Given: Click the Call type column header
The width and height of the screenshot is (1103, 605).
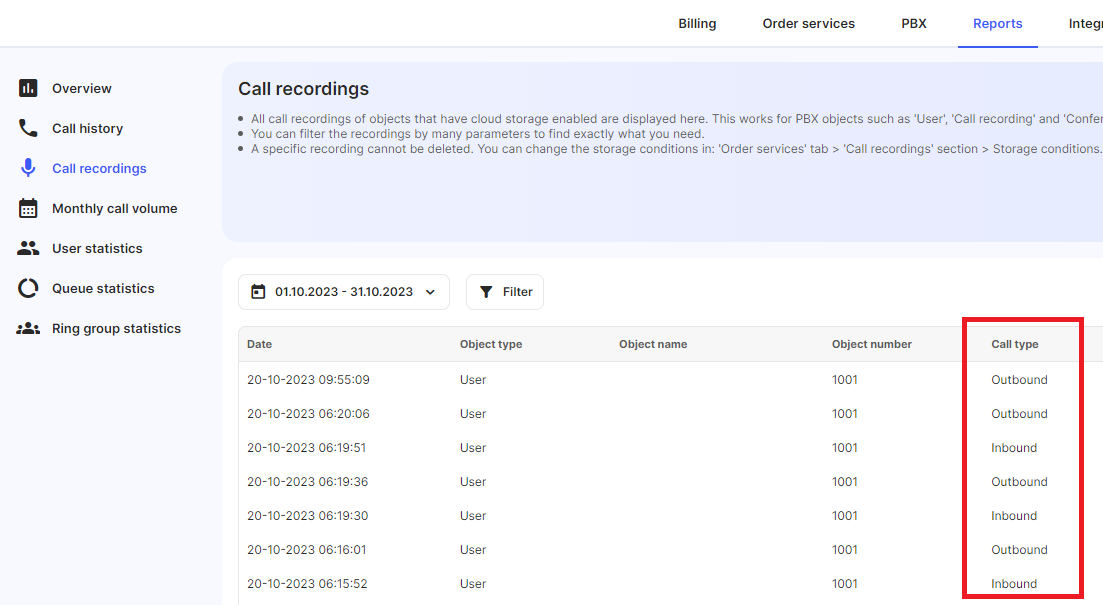Looking at the screenshot, I should pos(1014,344).
